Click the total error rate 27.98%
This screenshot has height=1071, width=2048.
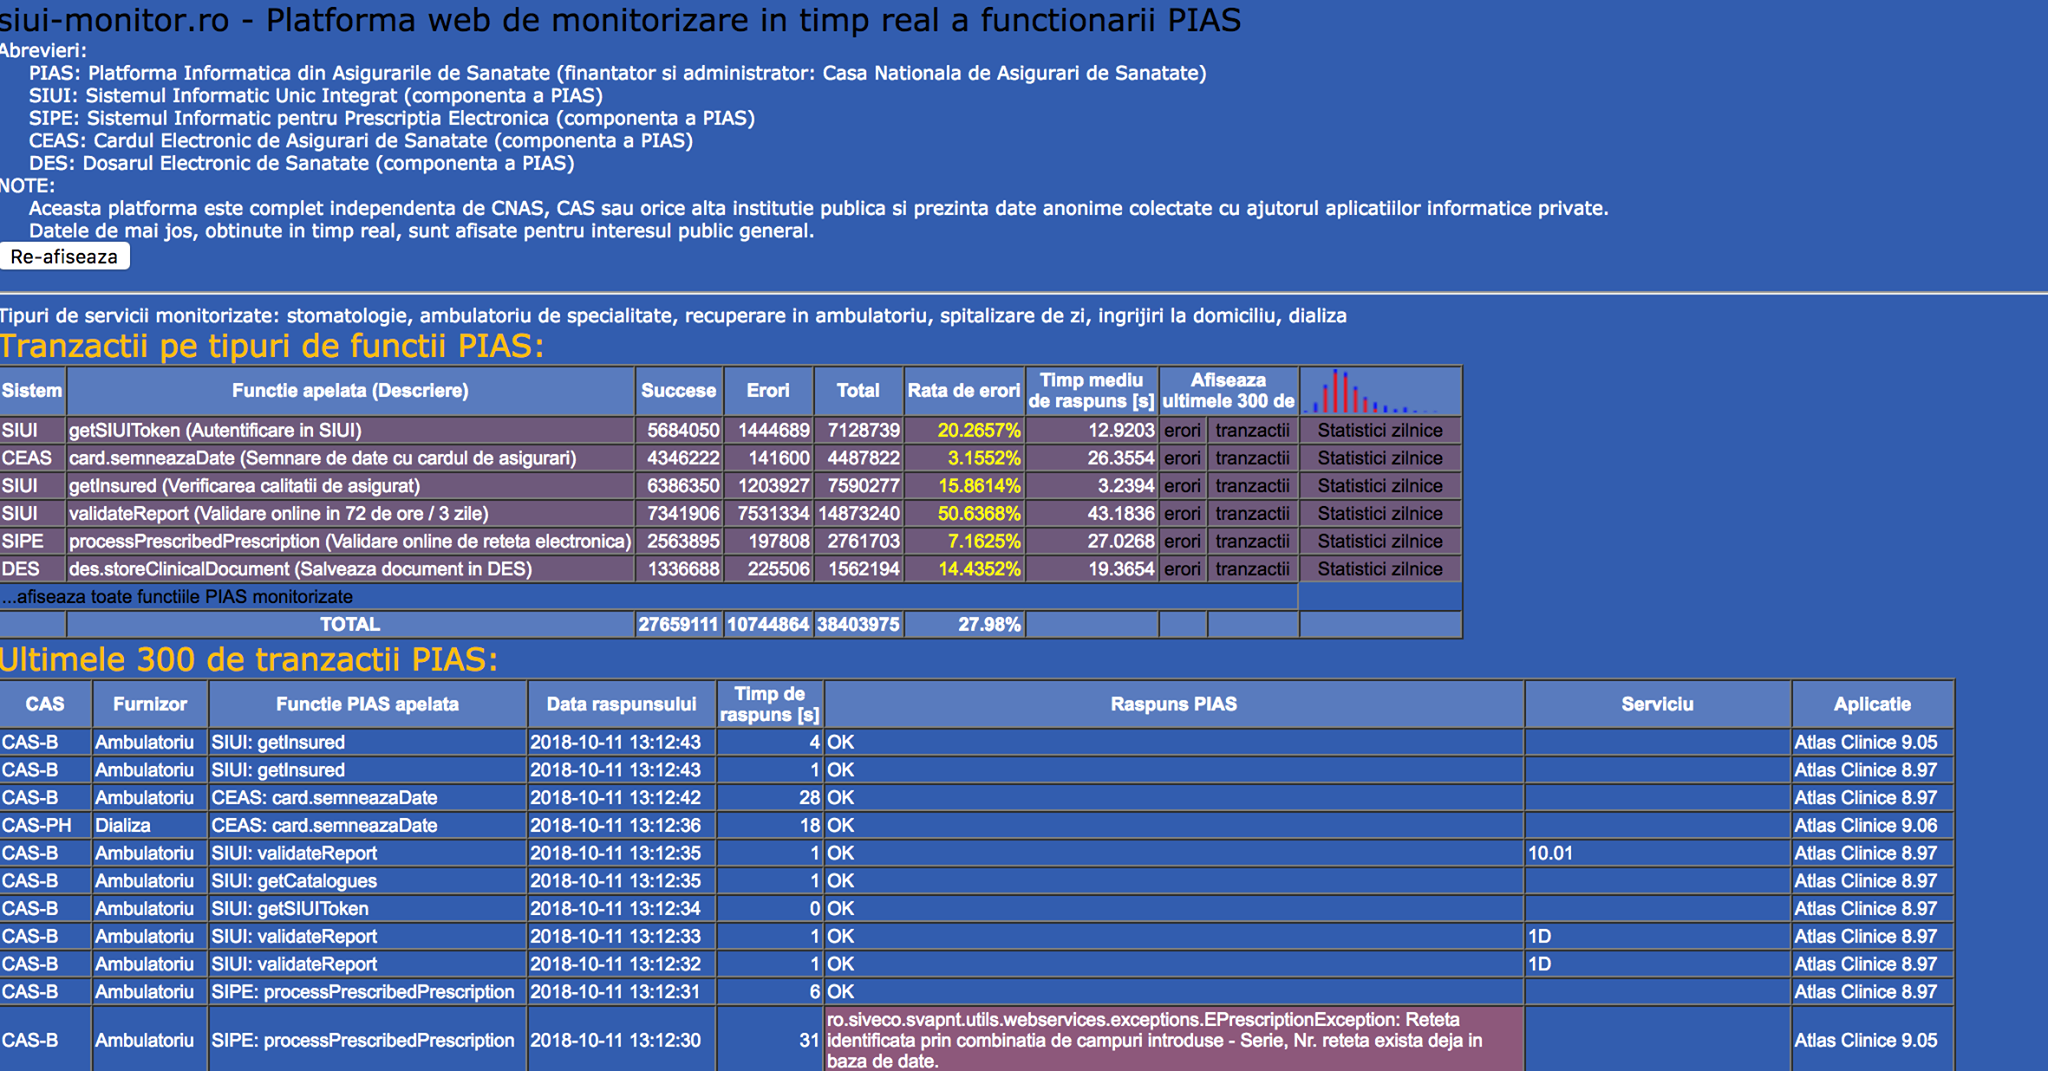coord(964,624)
